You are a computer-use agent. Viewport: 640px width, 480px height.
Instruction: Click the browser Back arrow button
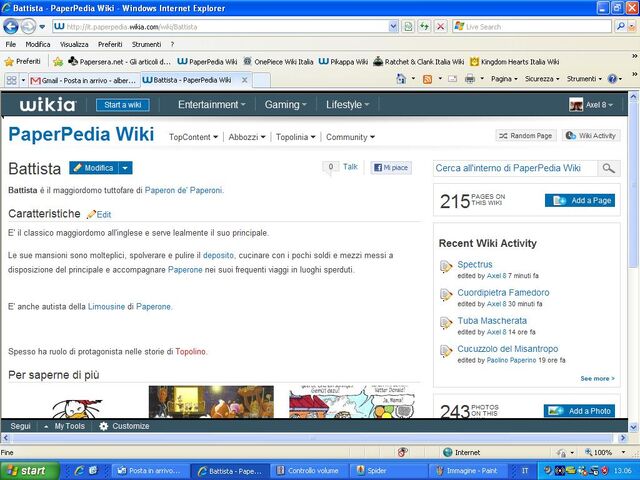pyautogui.click(x=11, y=27)
